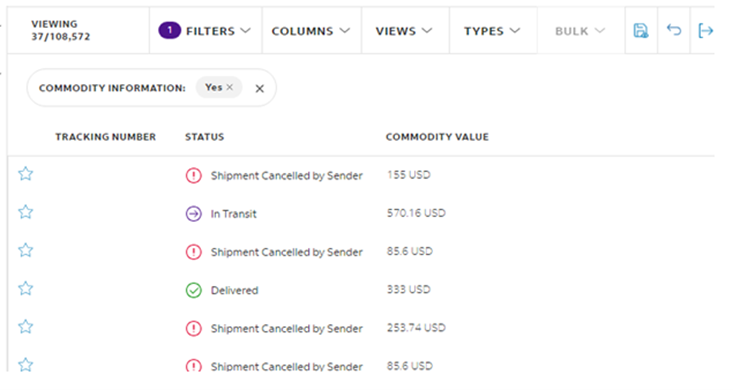The image size is (733, 390).
Task: Open the Types dropdown
Action: point(493,31)
